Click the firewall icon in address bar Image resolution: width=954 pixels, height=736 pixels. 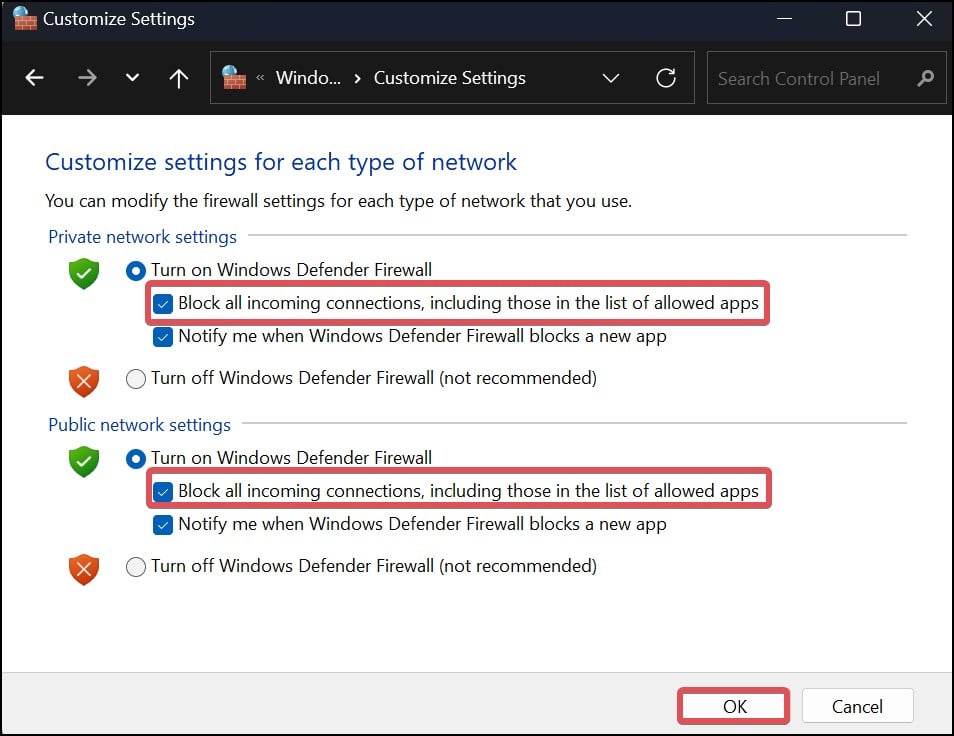pos(234,78)
